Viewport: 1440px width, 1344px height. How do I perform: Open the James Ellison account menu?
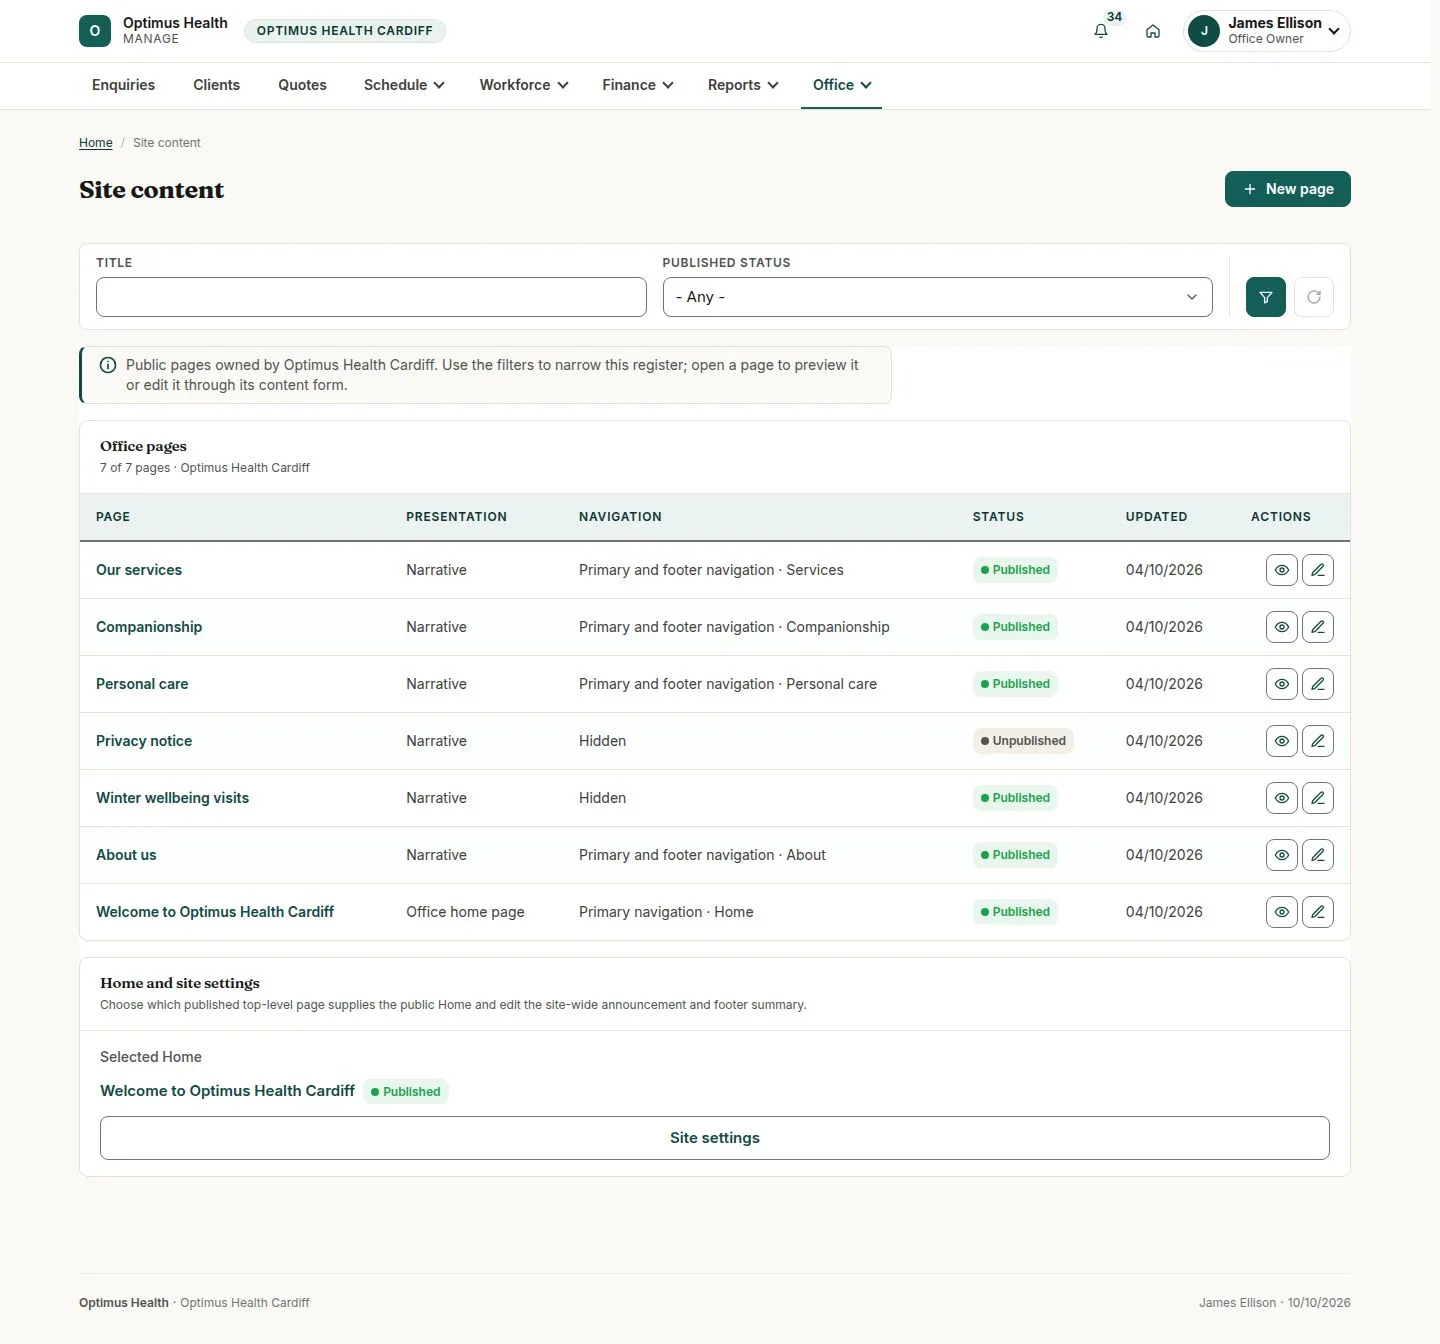[x=1266, y=31]
